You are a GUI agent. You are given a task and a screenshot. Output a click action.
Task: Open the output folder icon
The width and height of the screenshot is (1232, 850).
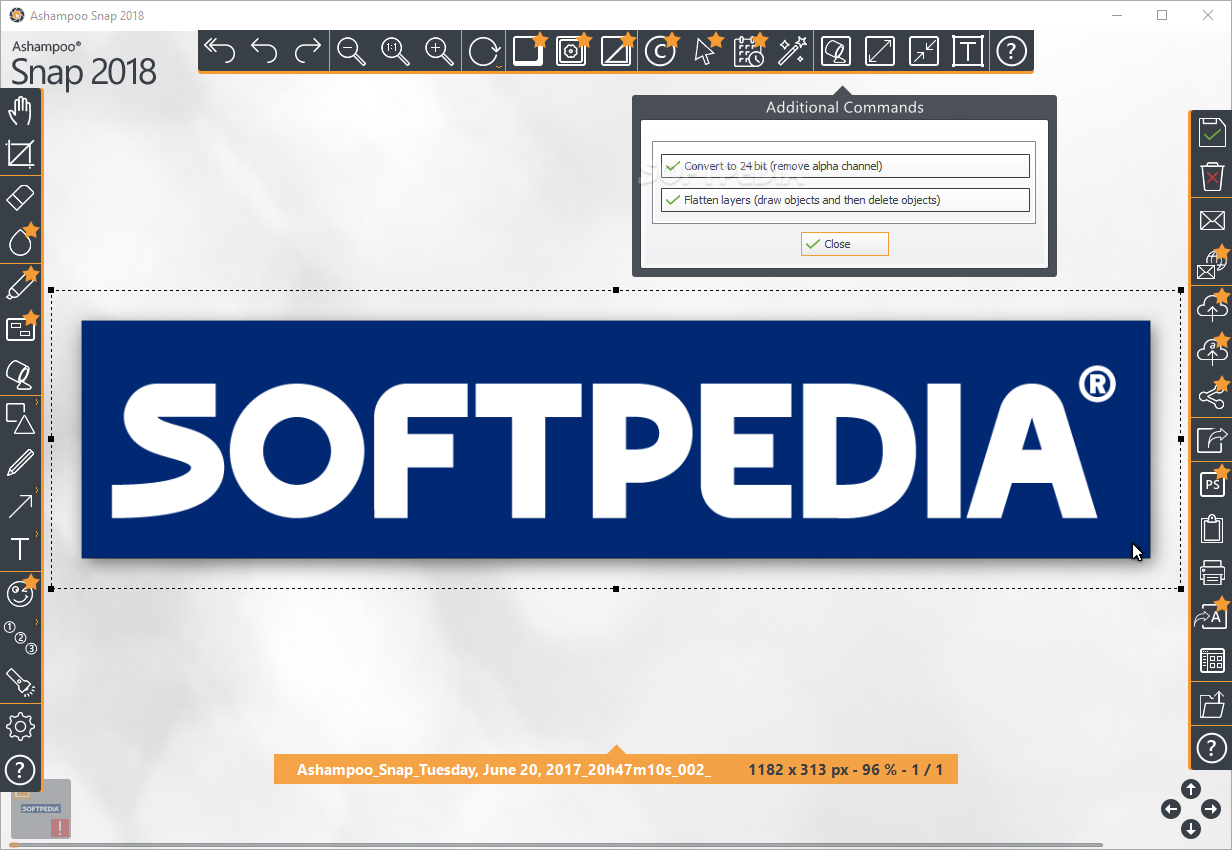[1212, 704]
